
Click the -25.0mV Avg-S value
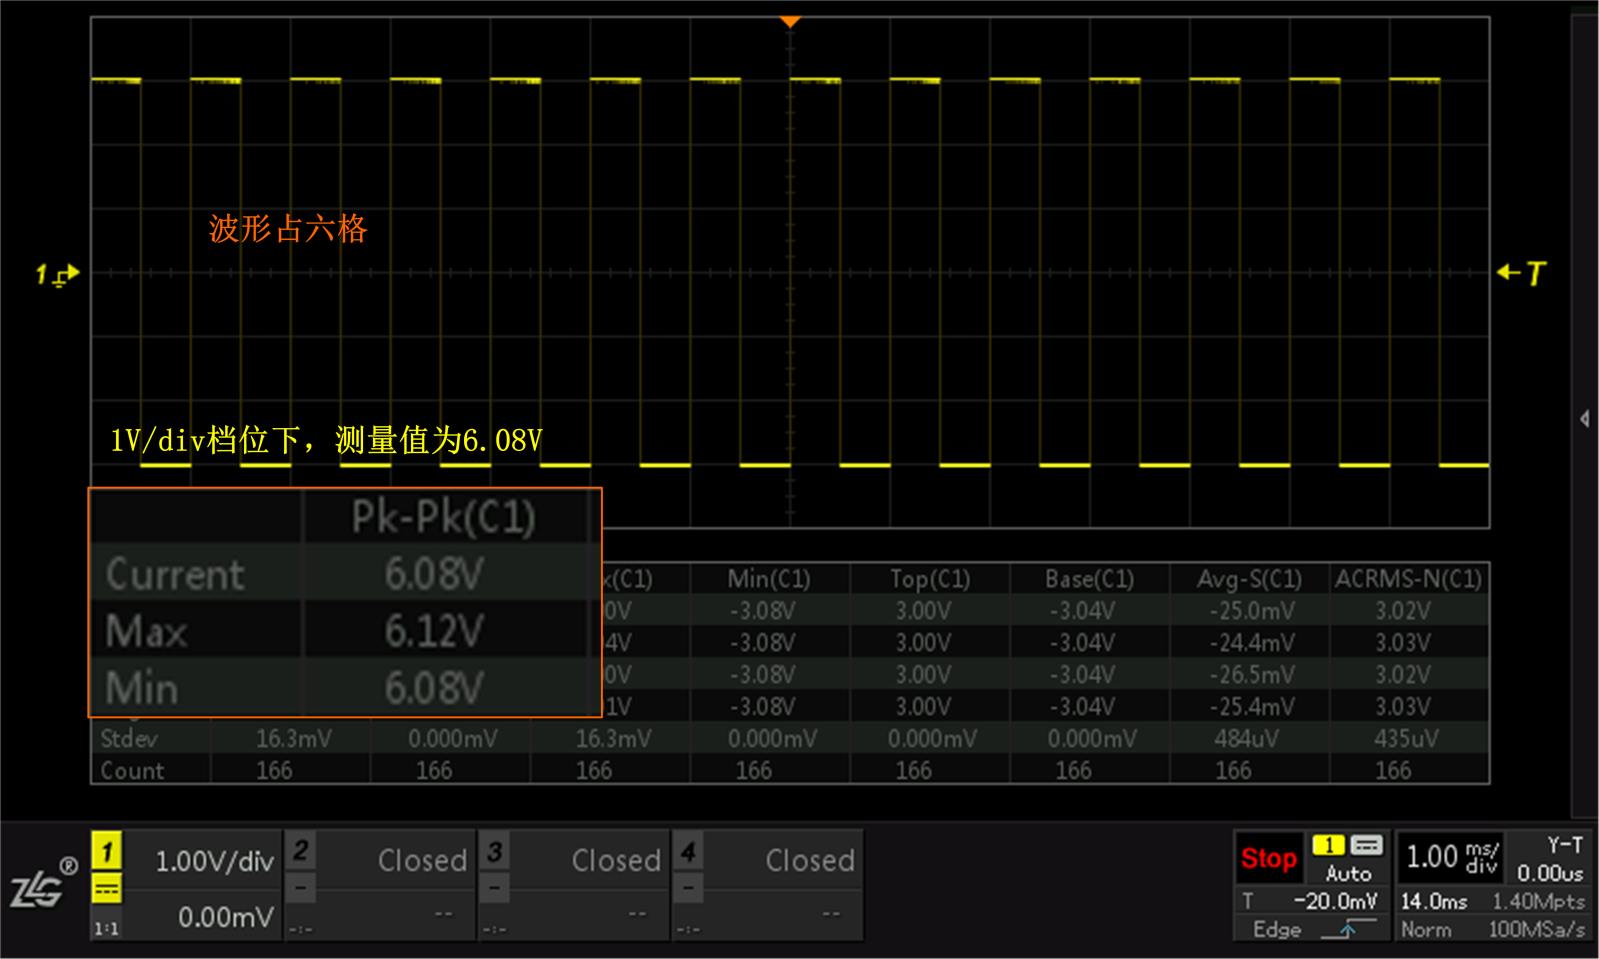pos(1252,610)
